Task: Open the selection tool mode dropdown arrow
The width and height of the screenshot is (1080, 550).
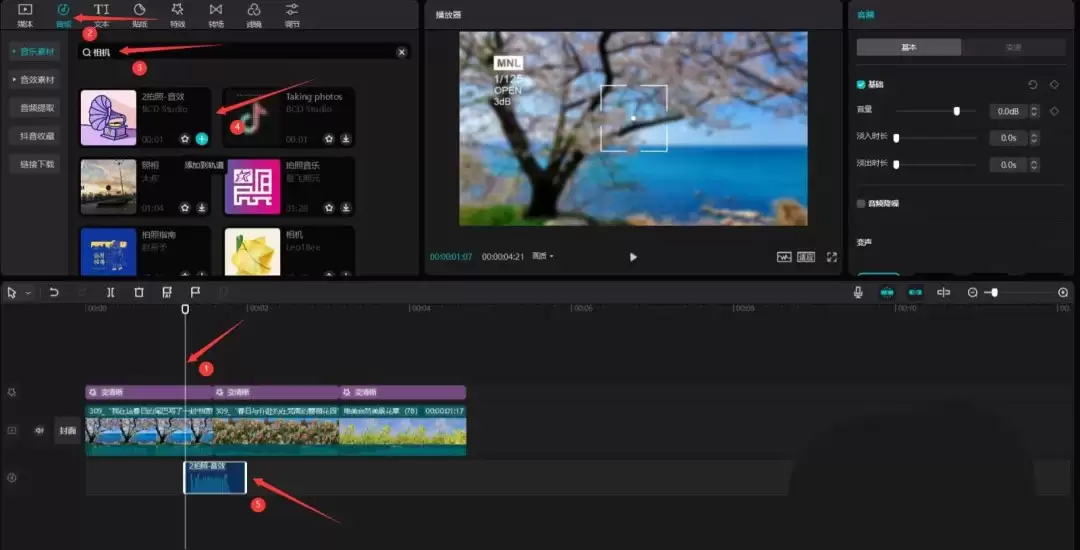Action: [x=28, y=293]
